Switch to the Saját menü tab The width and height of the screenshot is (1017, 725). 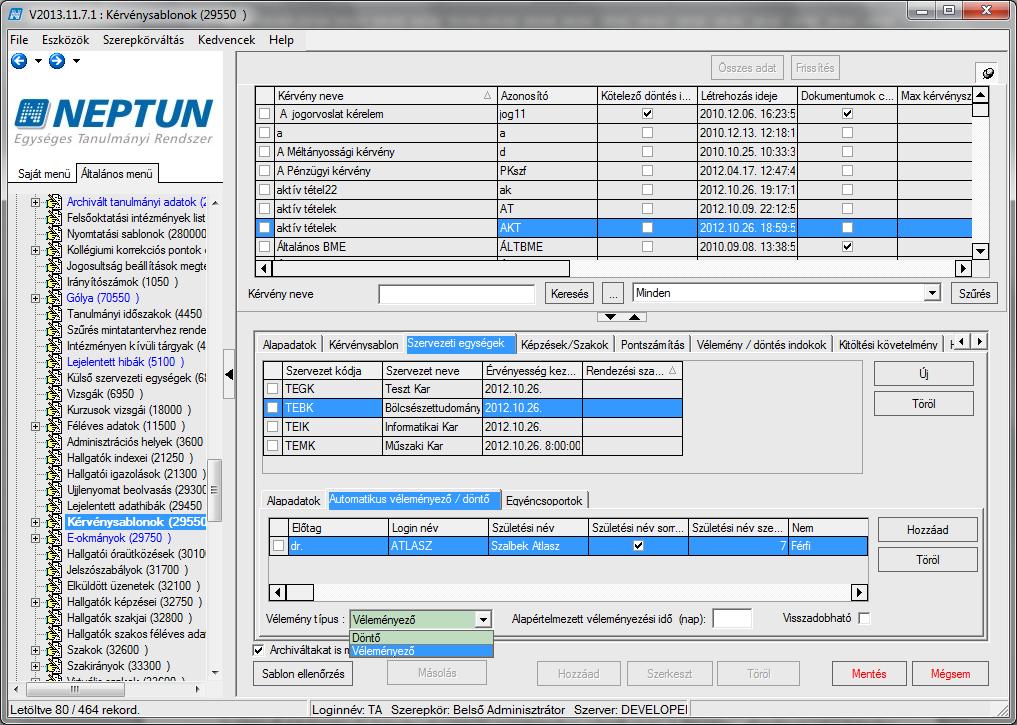(43, 174)
